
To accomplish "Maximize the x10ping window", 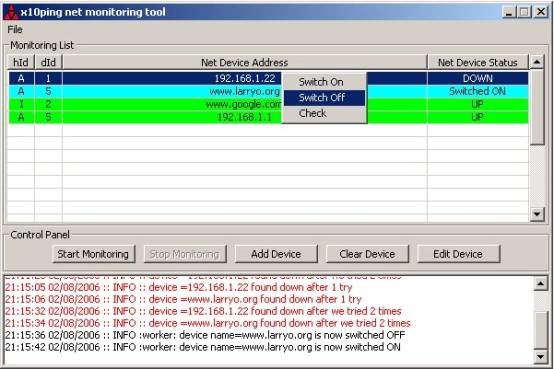I will [x=524, y=12].
